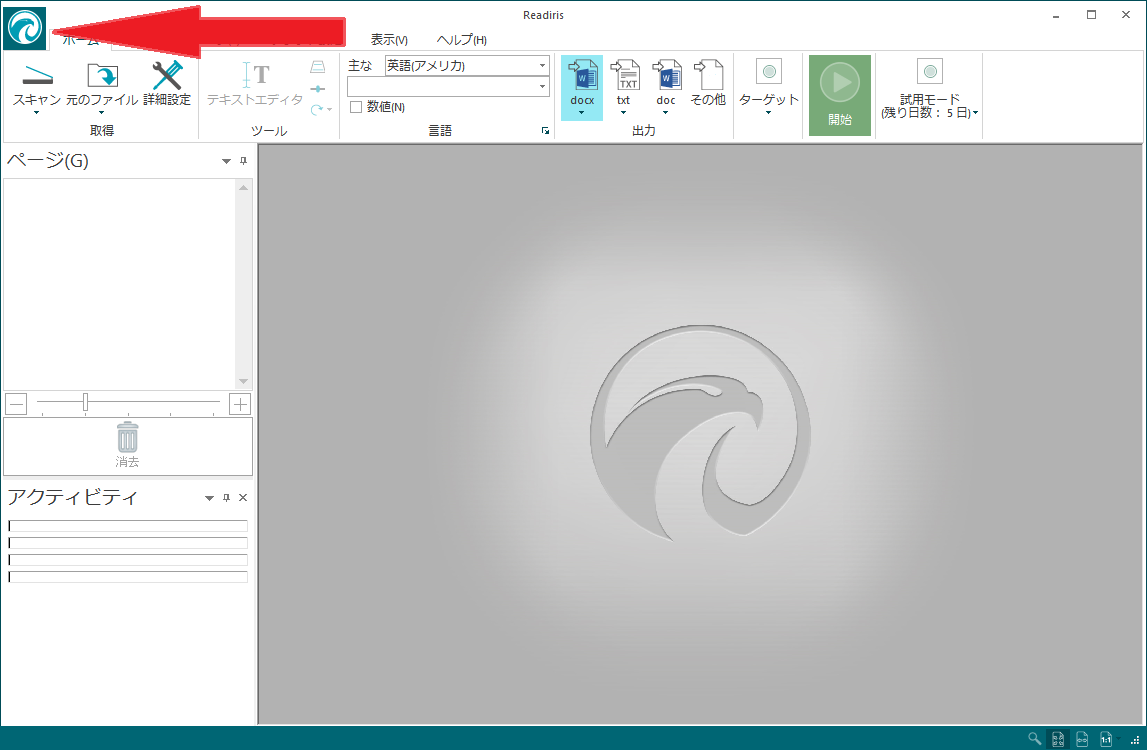
Task: Click the green 開始 start button
Action: pos(840,95)
